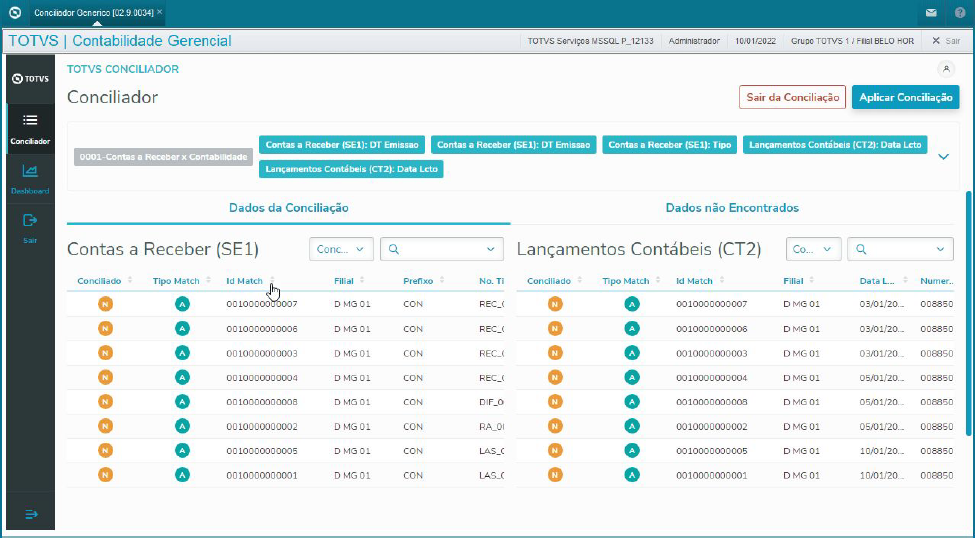Click the user avatar circle icon

[946, 69]
